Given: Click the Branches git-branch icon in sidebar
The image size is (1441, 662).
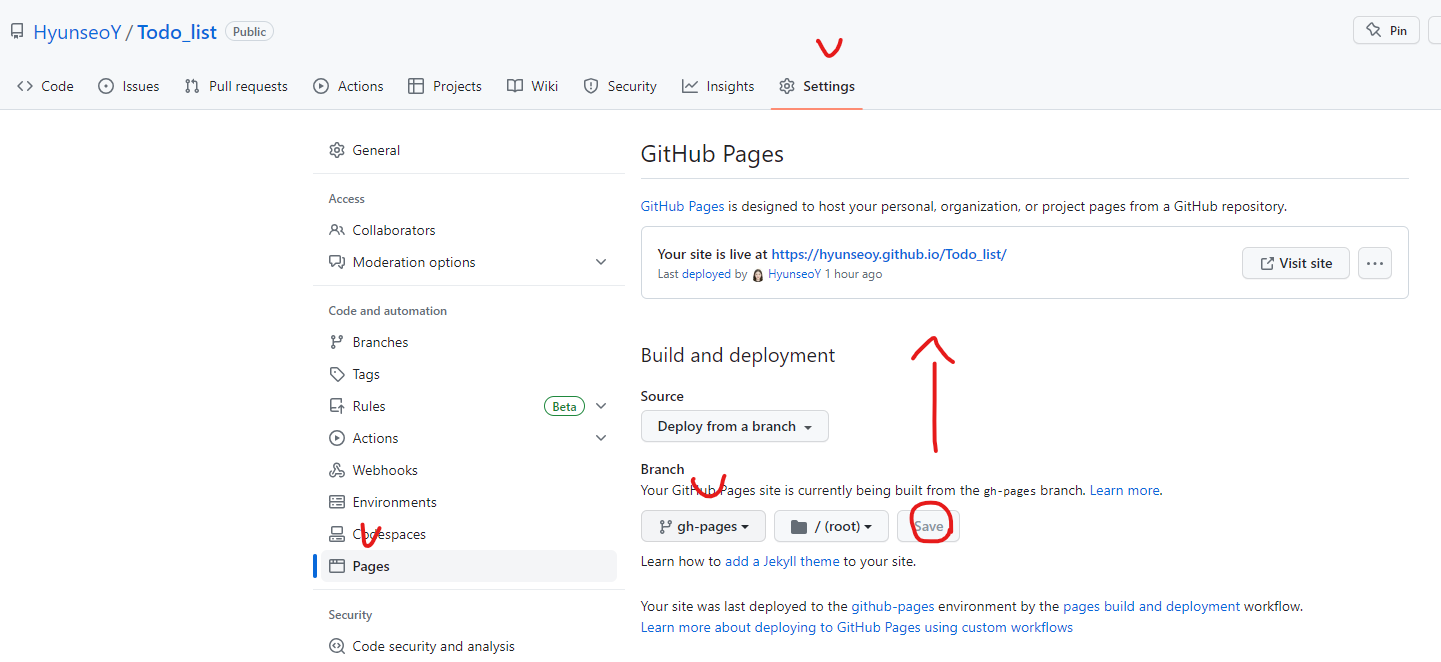Looking at the screenshot, I should [x=337, y=342].
